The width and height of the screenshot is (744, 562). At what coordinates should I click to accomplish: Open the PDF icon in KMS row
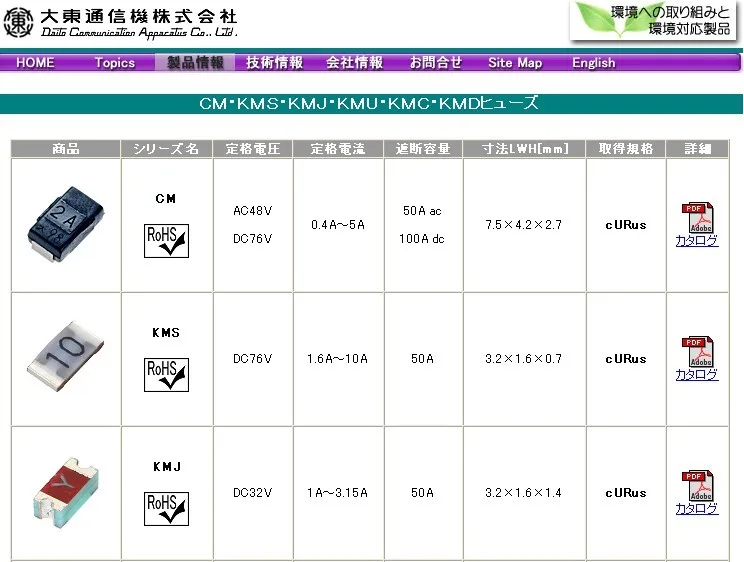697,352
